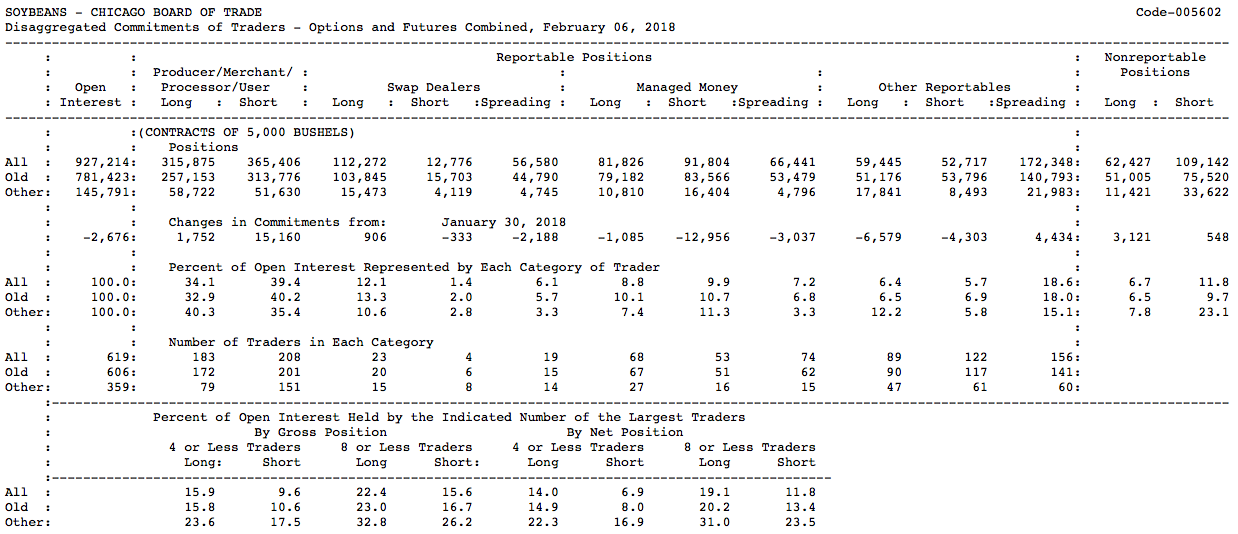Click the Other Reportables header label
Image resolution: width=1238 pixels, height=534 pixels.
click(x=944, y=87)
